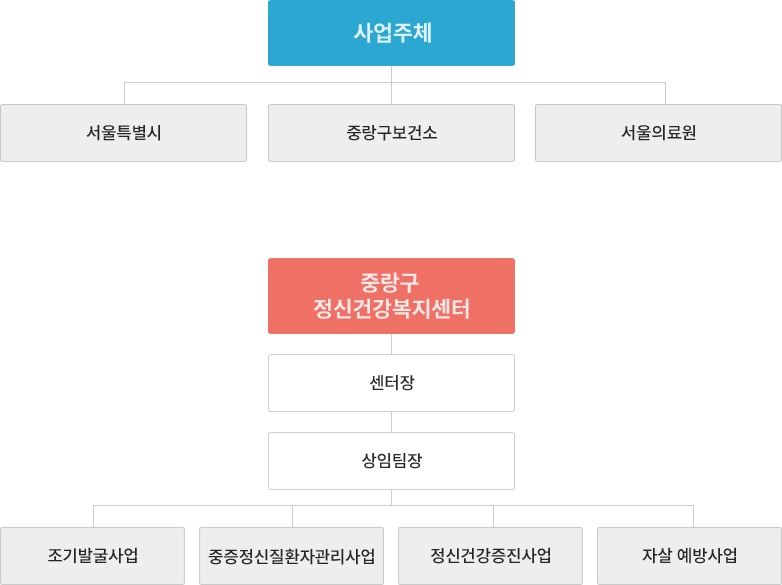Click vertical connector line above 서울의료원

pos(665,93)
